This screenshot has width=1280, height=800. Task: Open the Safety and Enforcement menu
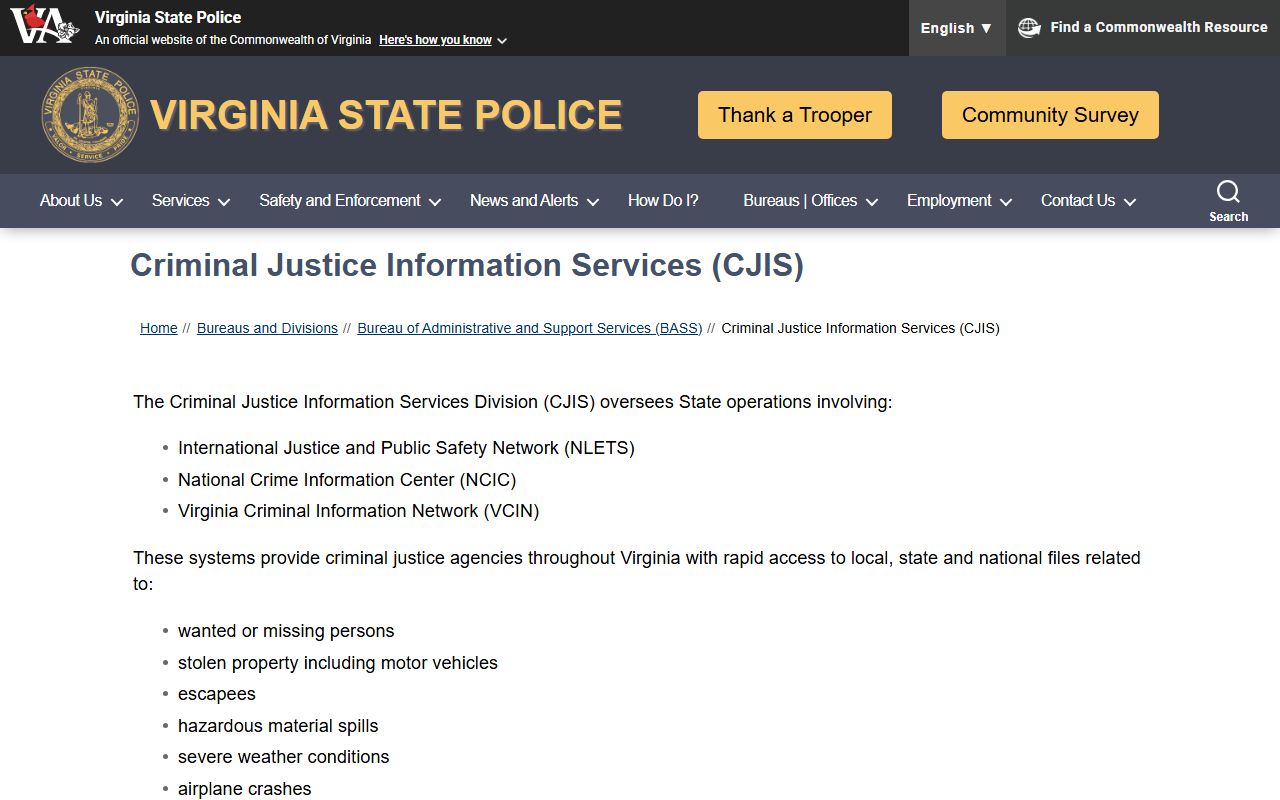[340, 200]
